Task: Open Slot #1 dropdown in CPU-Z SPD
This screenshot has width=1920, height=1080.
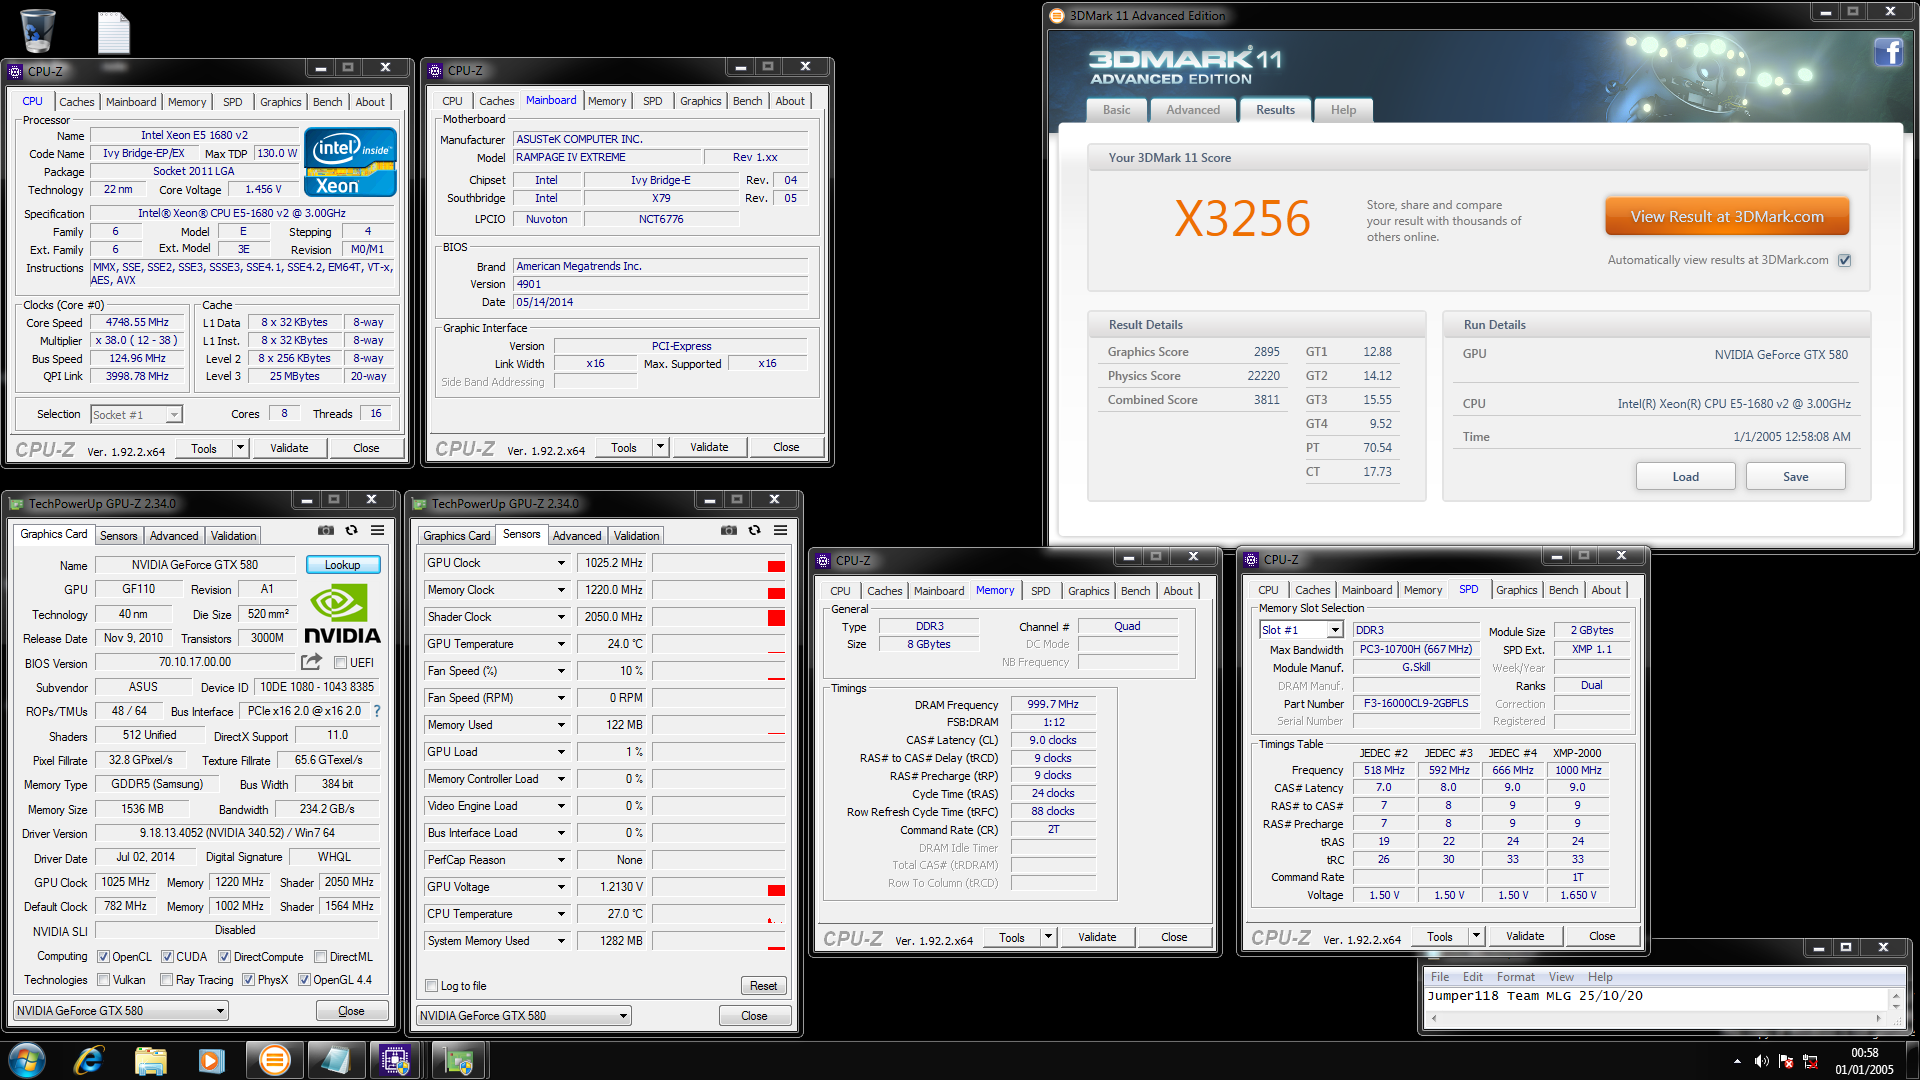Action: coord(1301,630)
